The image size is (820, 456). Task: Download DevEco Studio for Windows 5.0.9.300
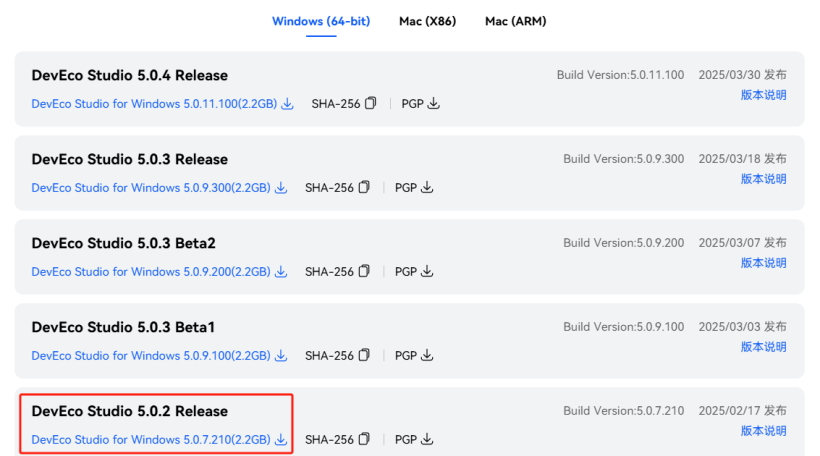coord(159,188)
